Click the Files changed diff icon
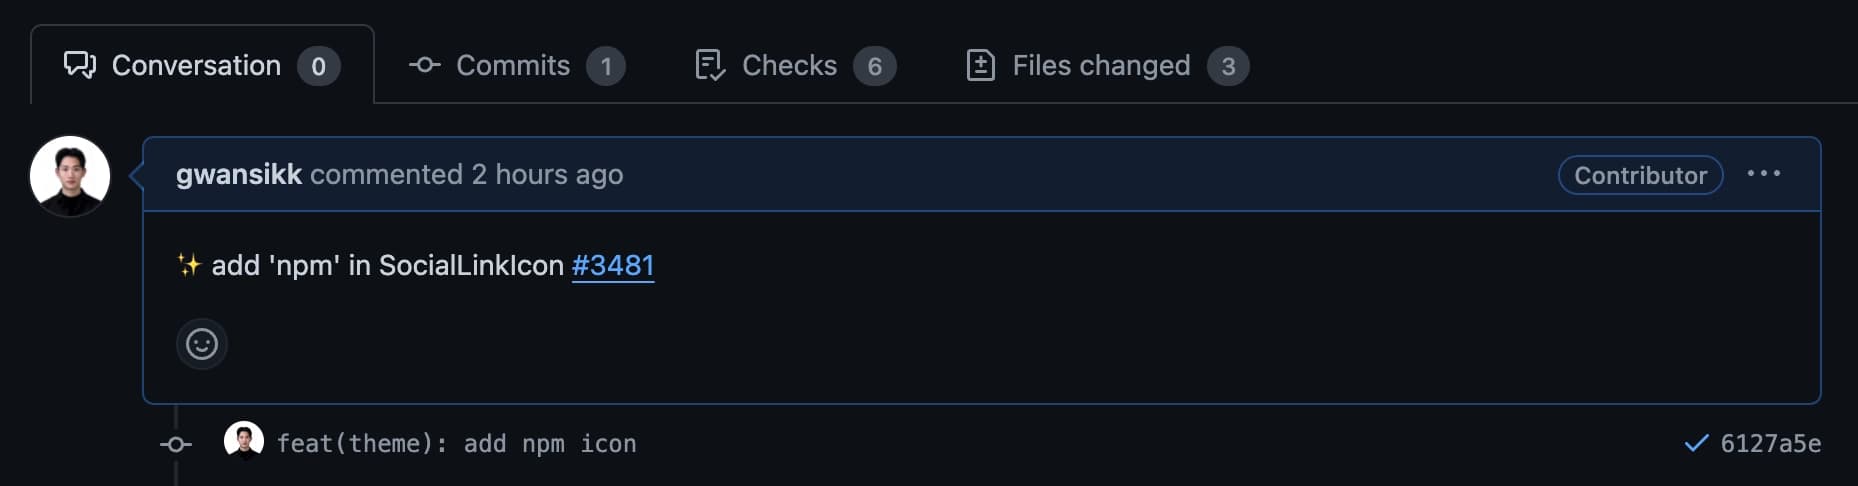The image size is (1858, 486). tap(981, 65)
